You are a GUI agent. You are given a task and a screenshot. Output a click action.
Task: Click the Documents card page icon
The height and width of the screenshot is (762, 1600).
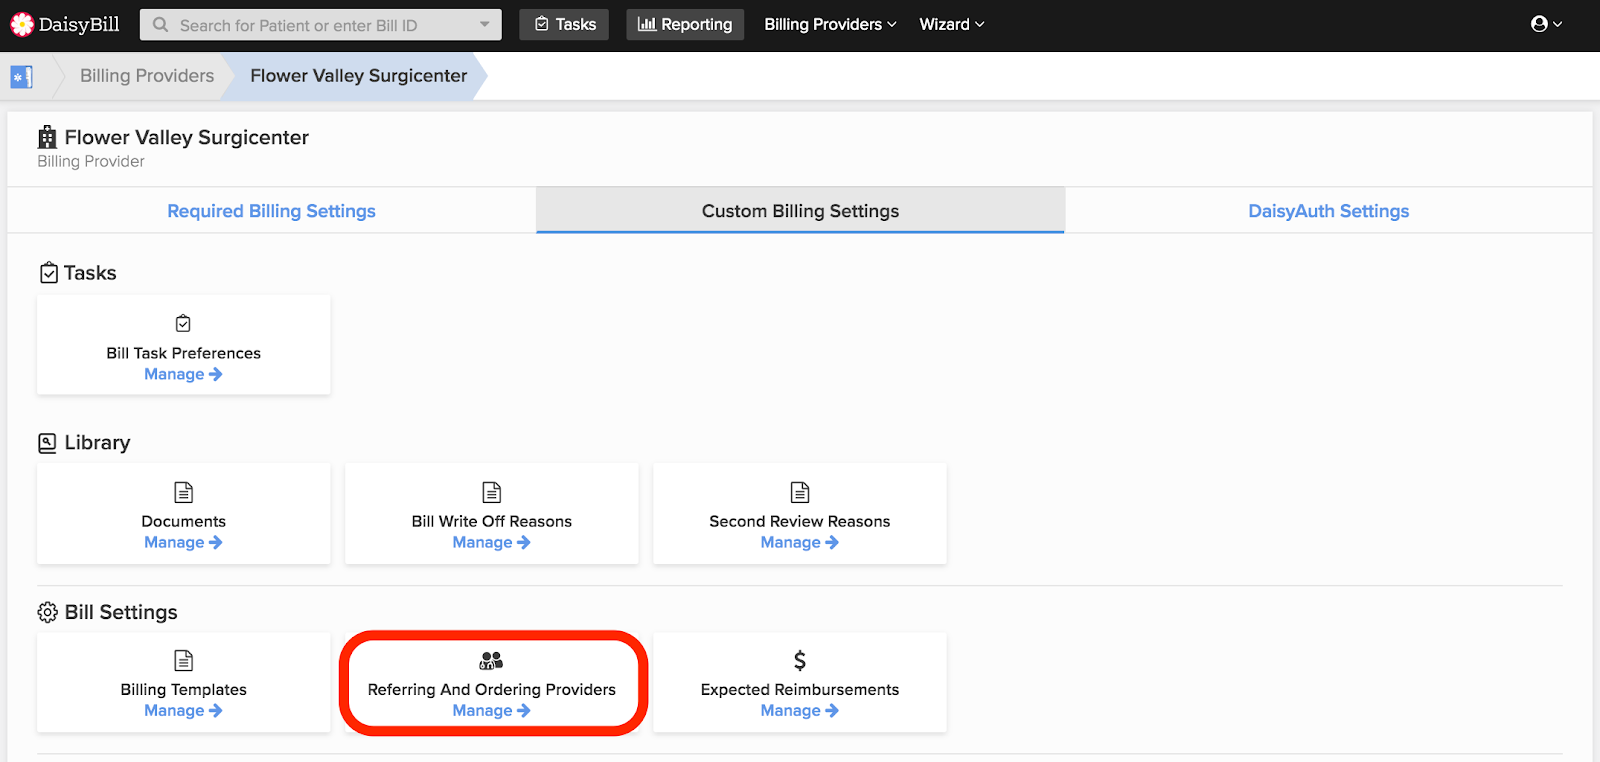(184, 492)
